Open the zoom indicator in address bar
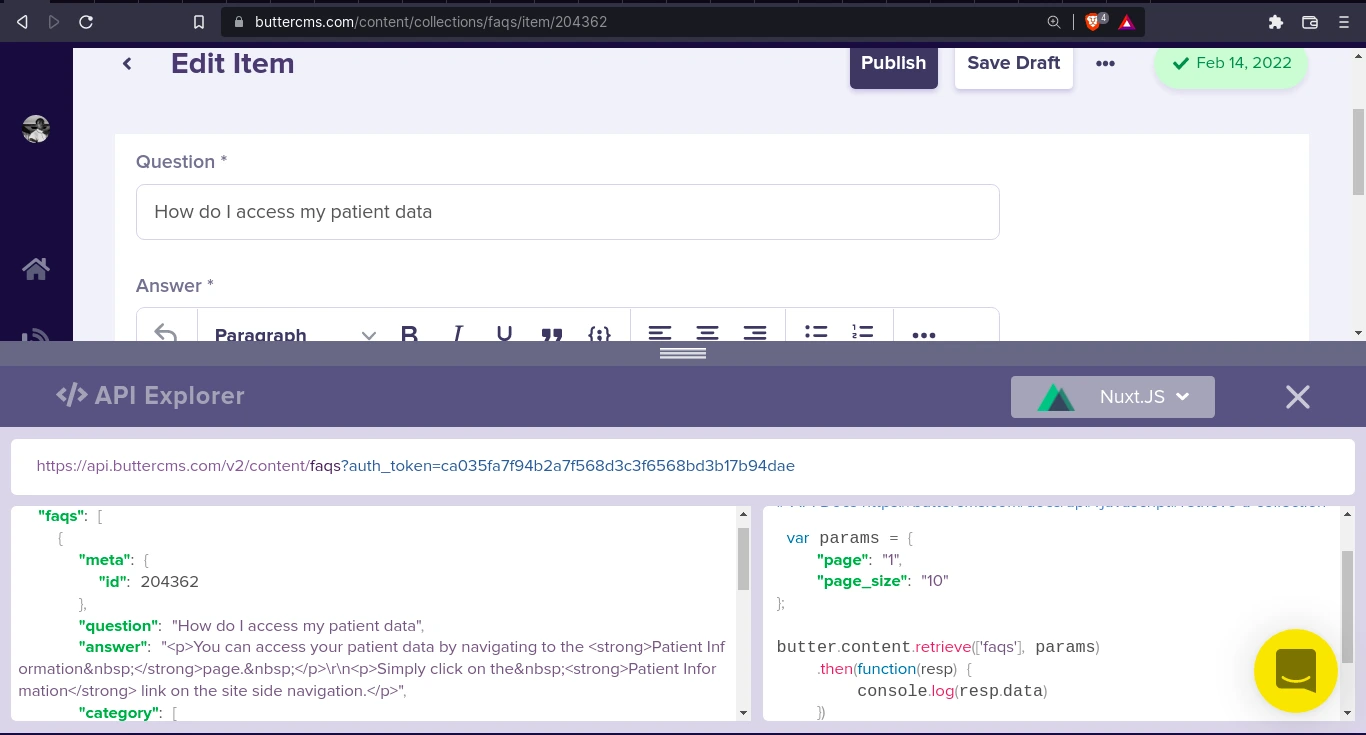Viewport: 1366px width, 735px height. click(x=1053, y=21)
